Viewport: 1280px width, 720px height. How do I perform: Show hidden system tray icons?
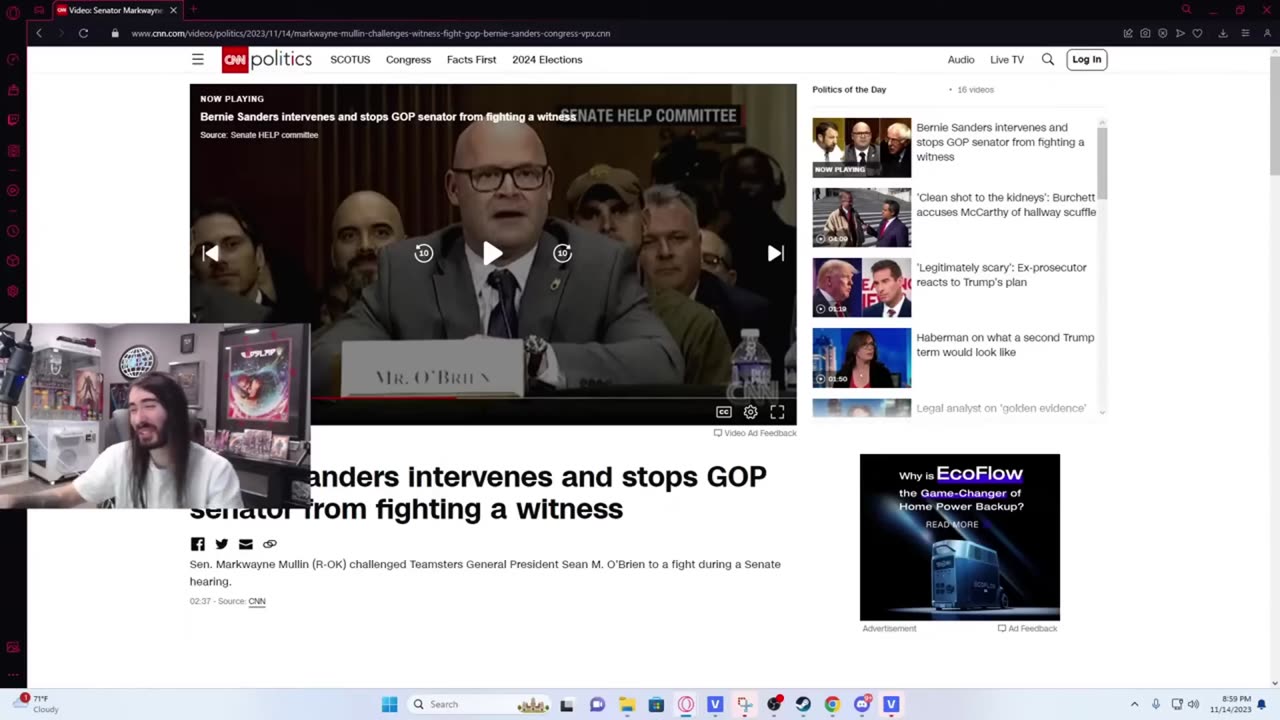coord(1134,704)
